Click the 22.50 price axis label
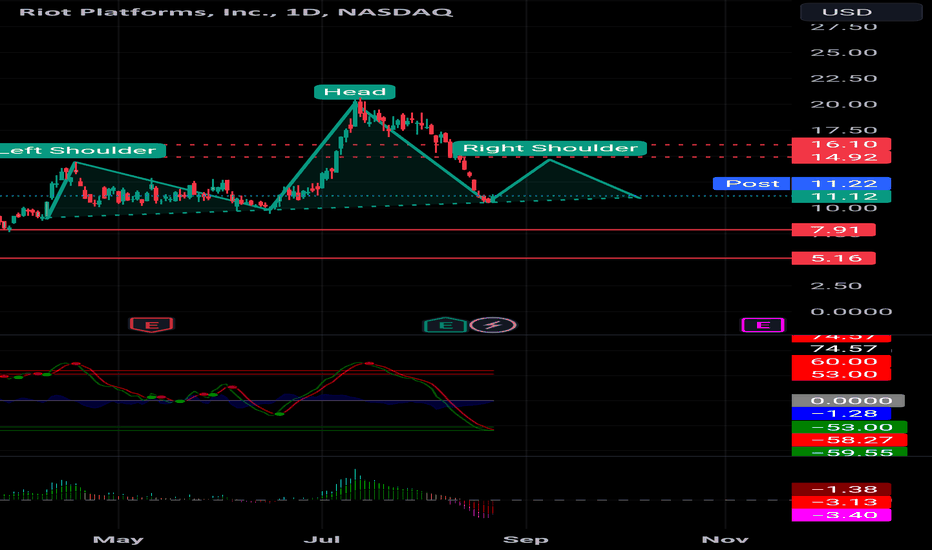Screen dimensions: 932x550 pyautogui.click(x=843, y=78)
